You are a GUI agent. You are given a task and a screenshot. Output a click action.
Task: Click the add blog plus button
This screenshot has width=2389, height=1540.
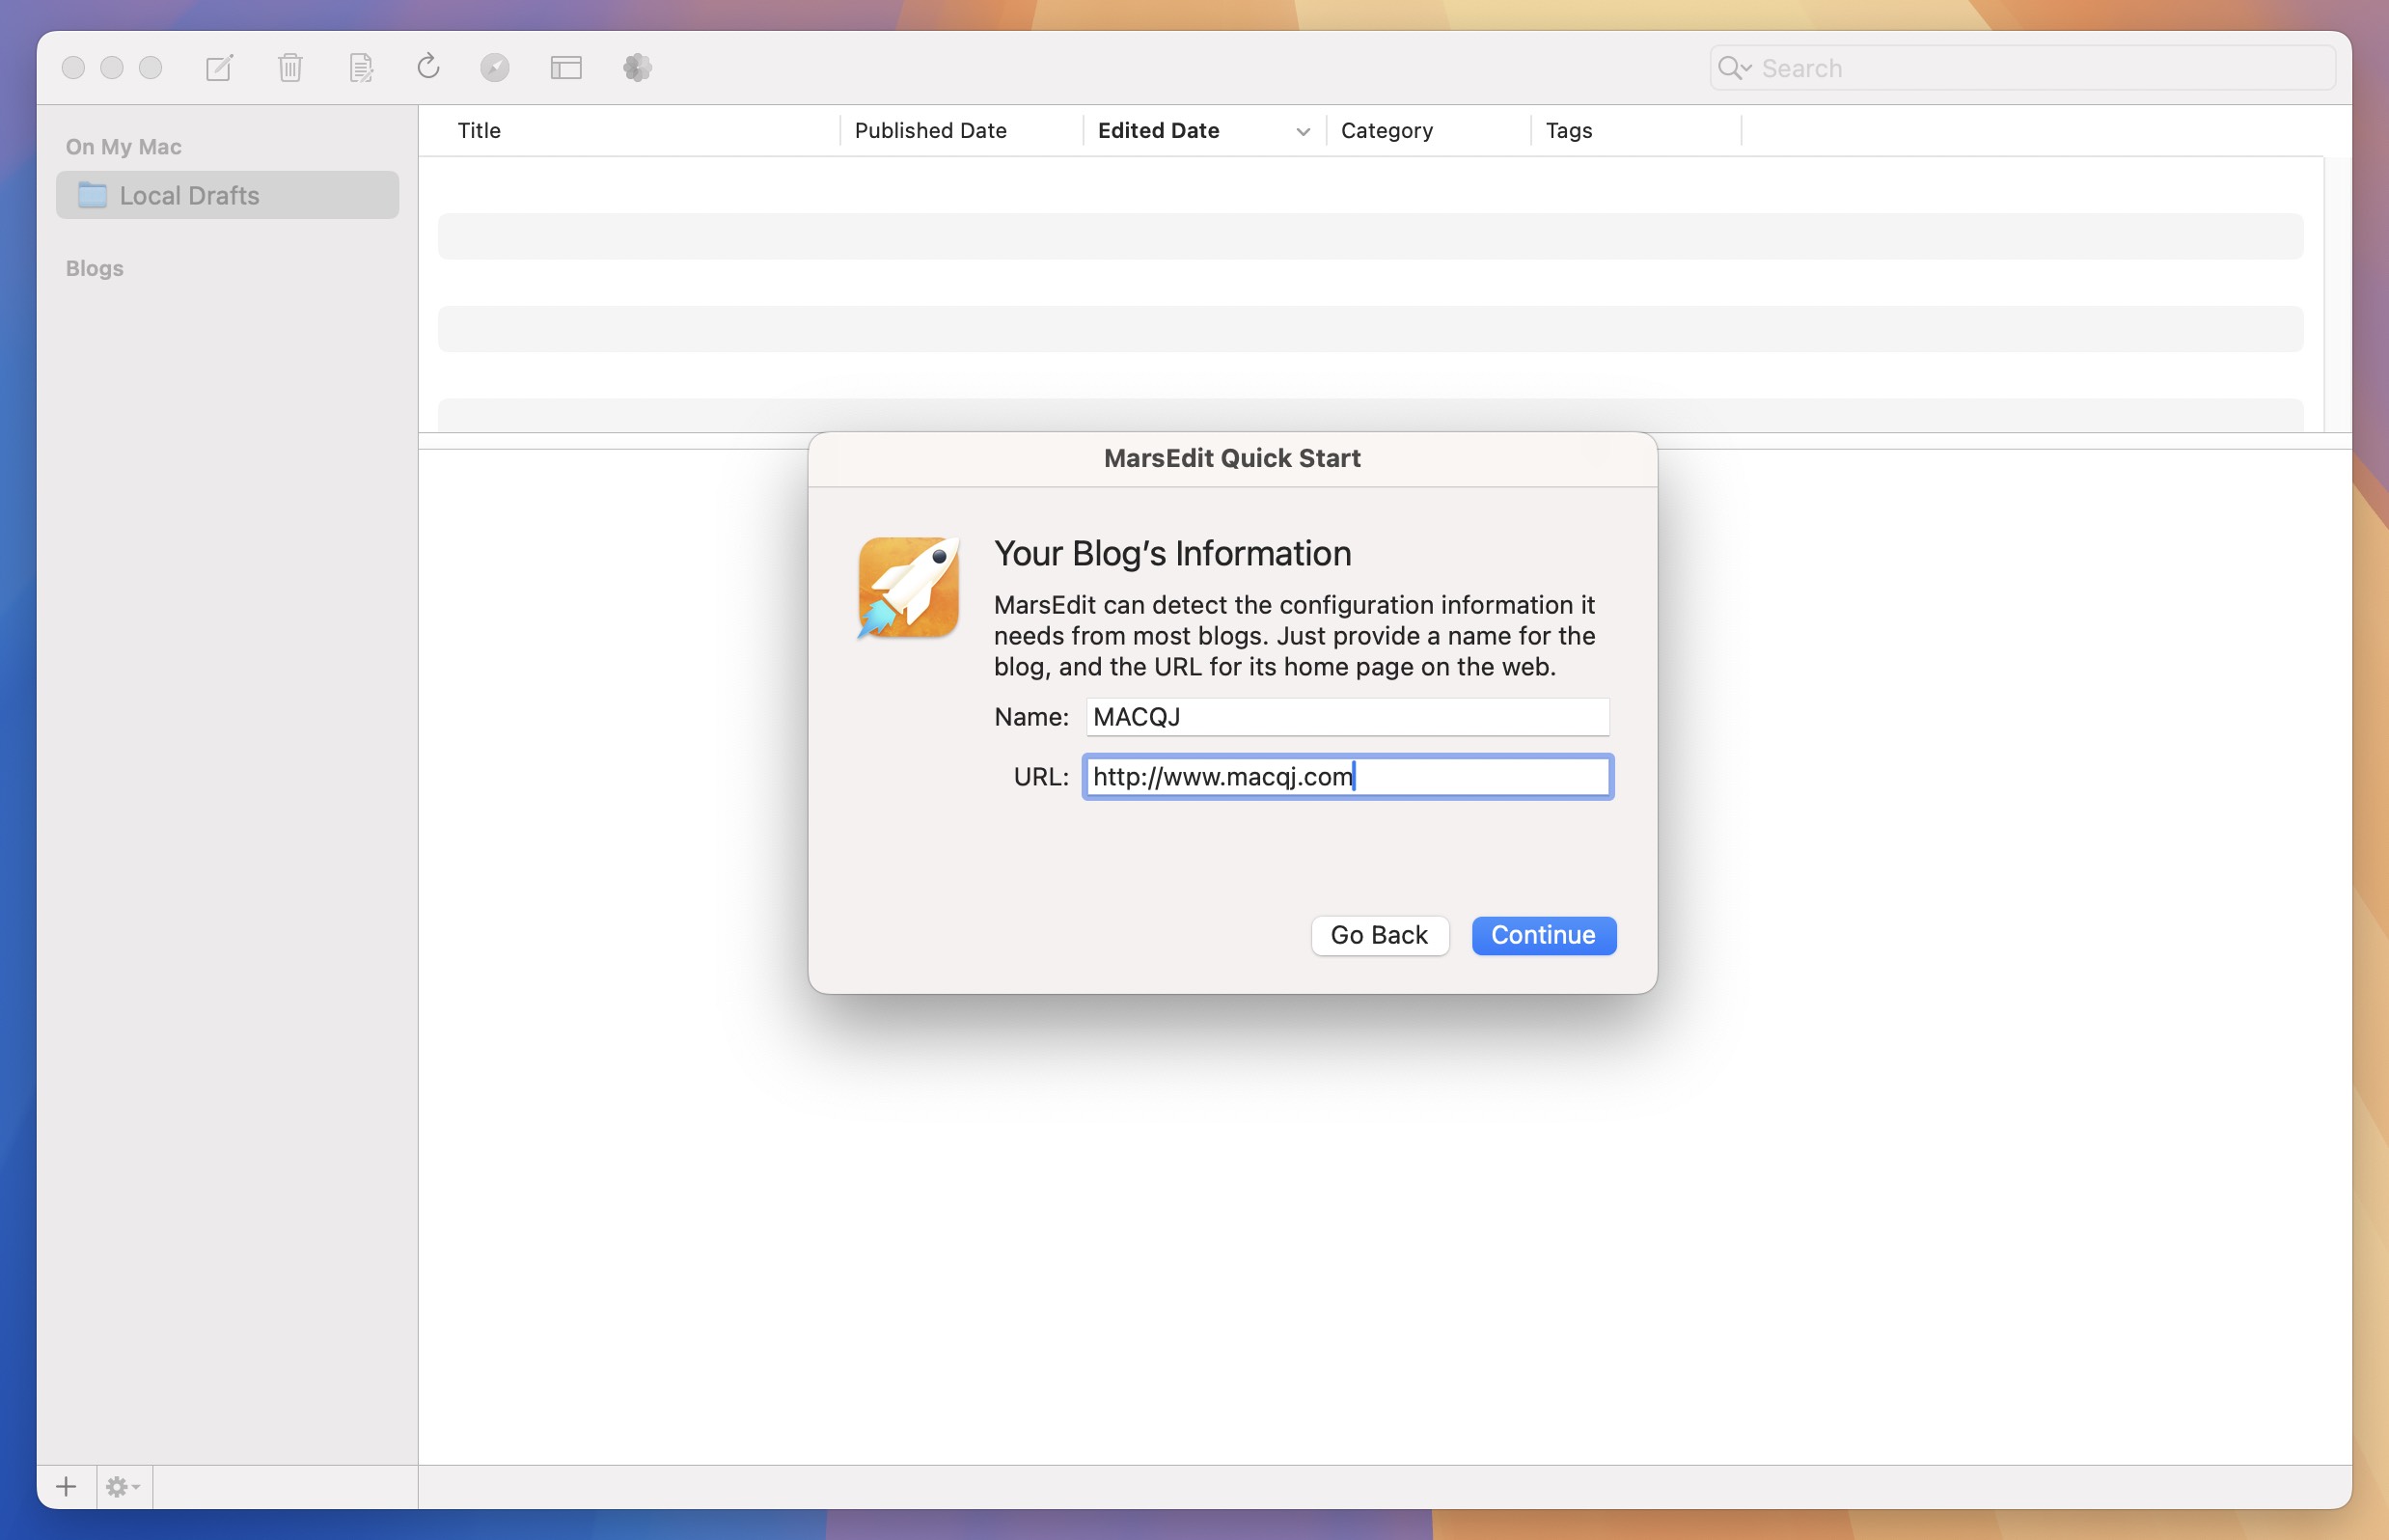tap(67, 1486)
